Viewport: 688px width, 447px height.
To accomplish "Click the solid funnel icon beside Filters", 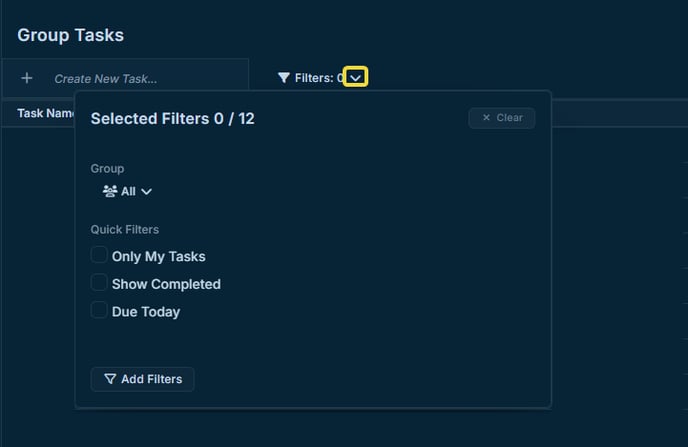I will click(283, 78).
